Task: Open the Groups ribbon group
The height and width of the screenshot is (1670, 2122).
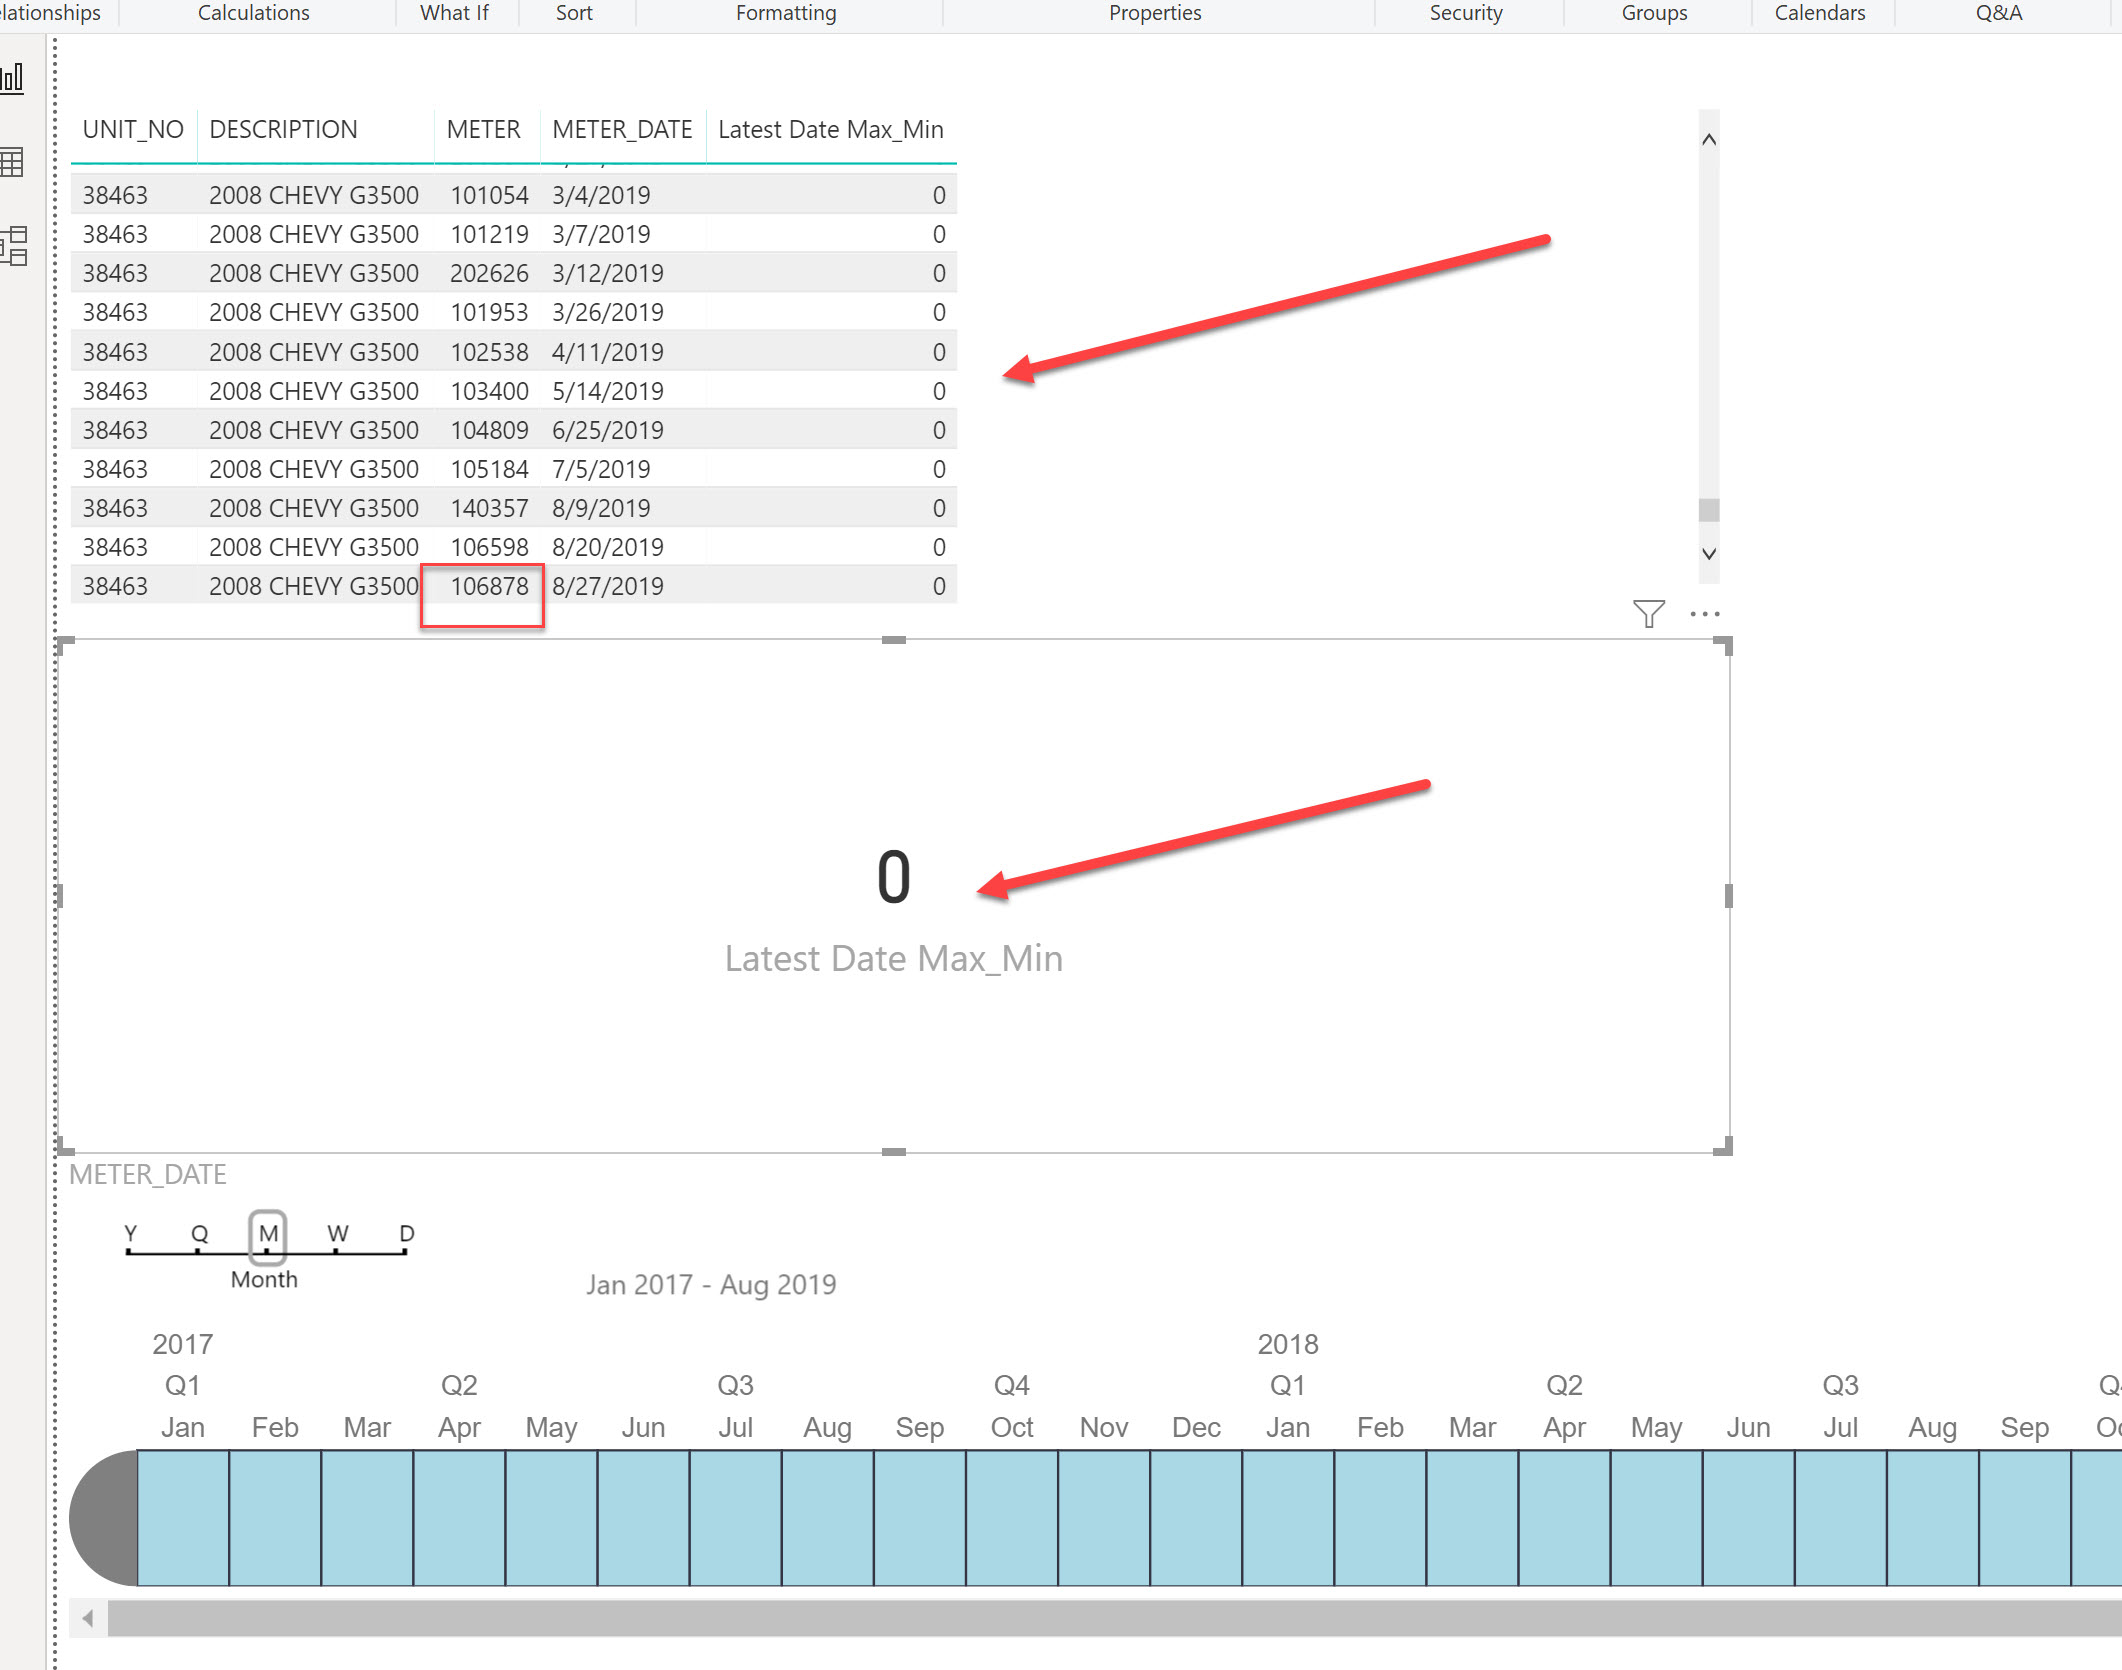Action: click(x=1654, y=13)
